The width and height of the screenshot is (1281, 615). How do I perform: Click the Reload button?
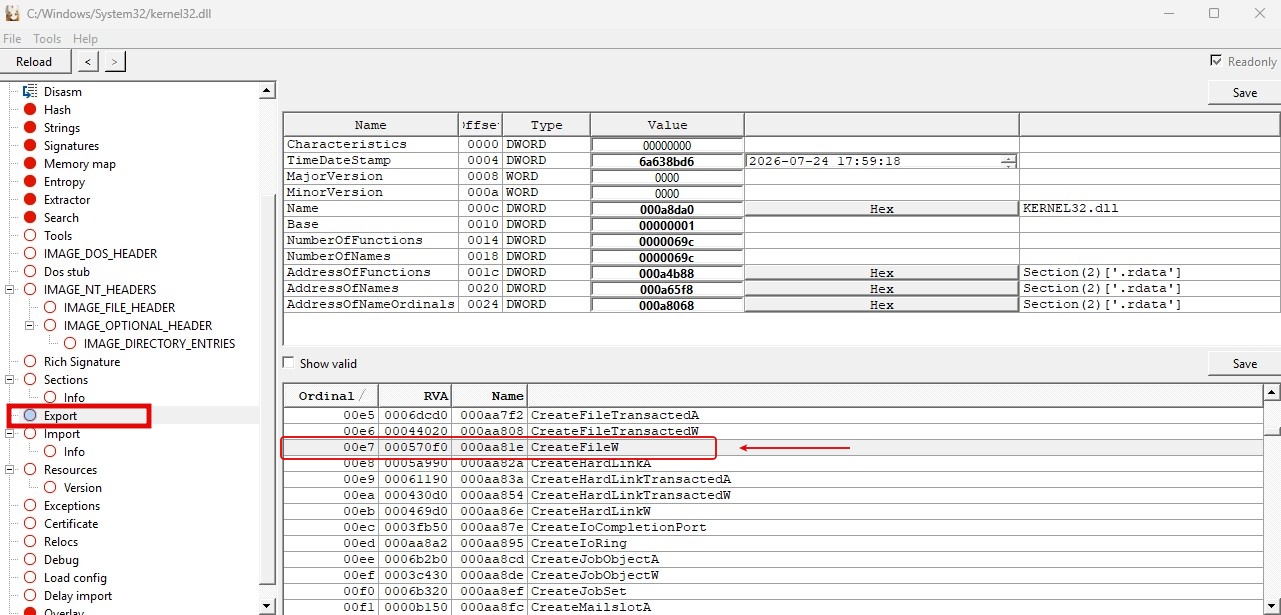[34, 62]
